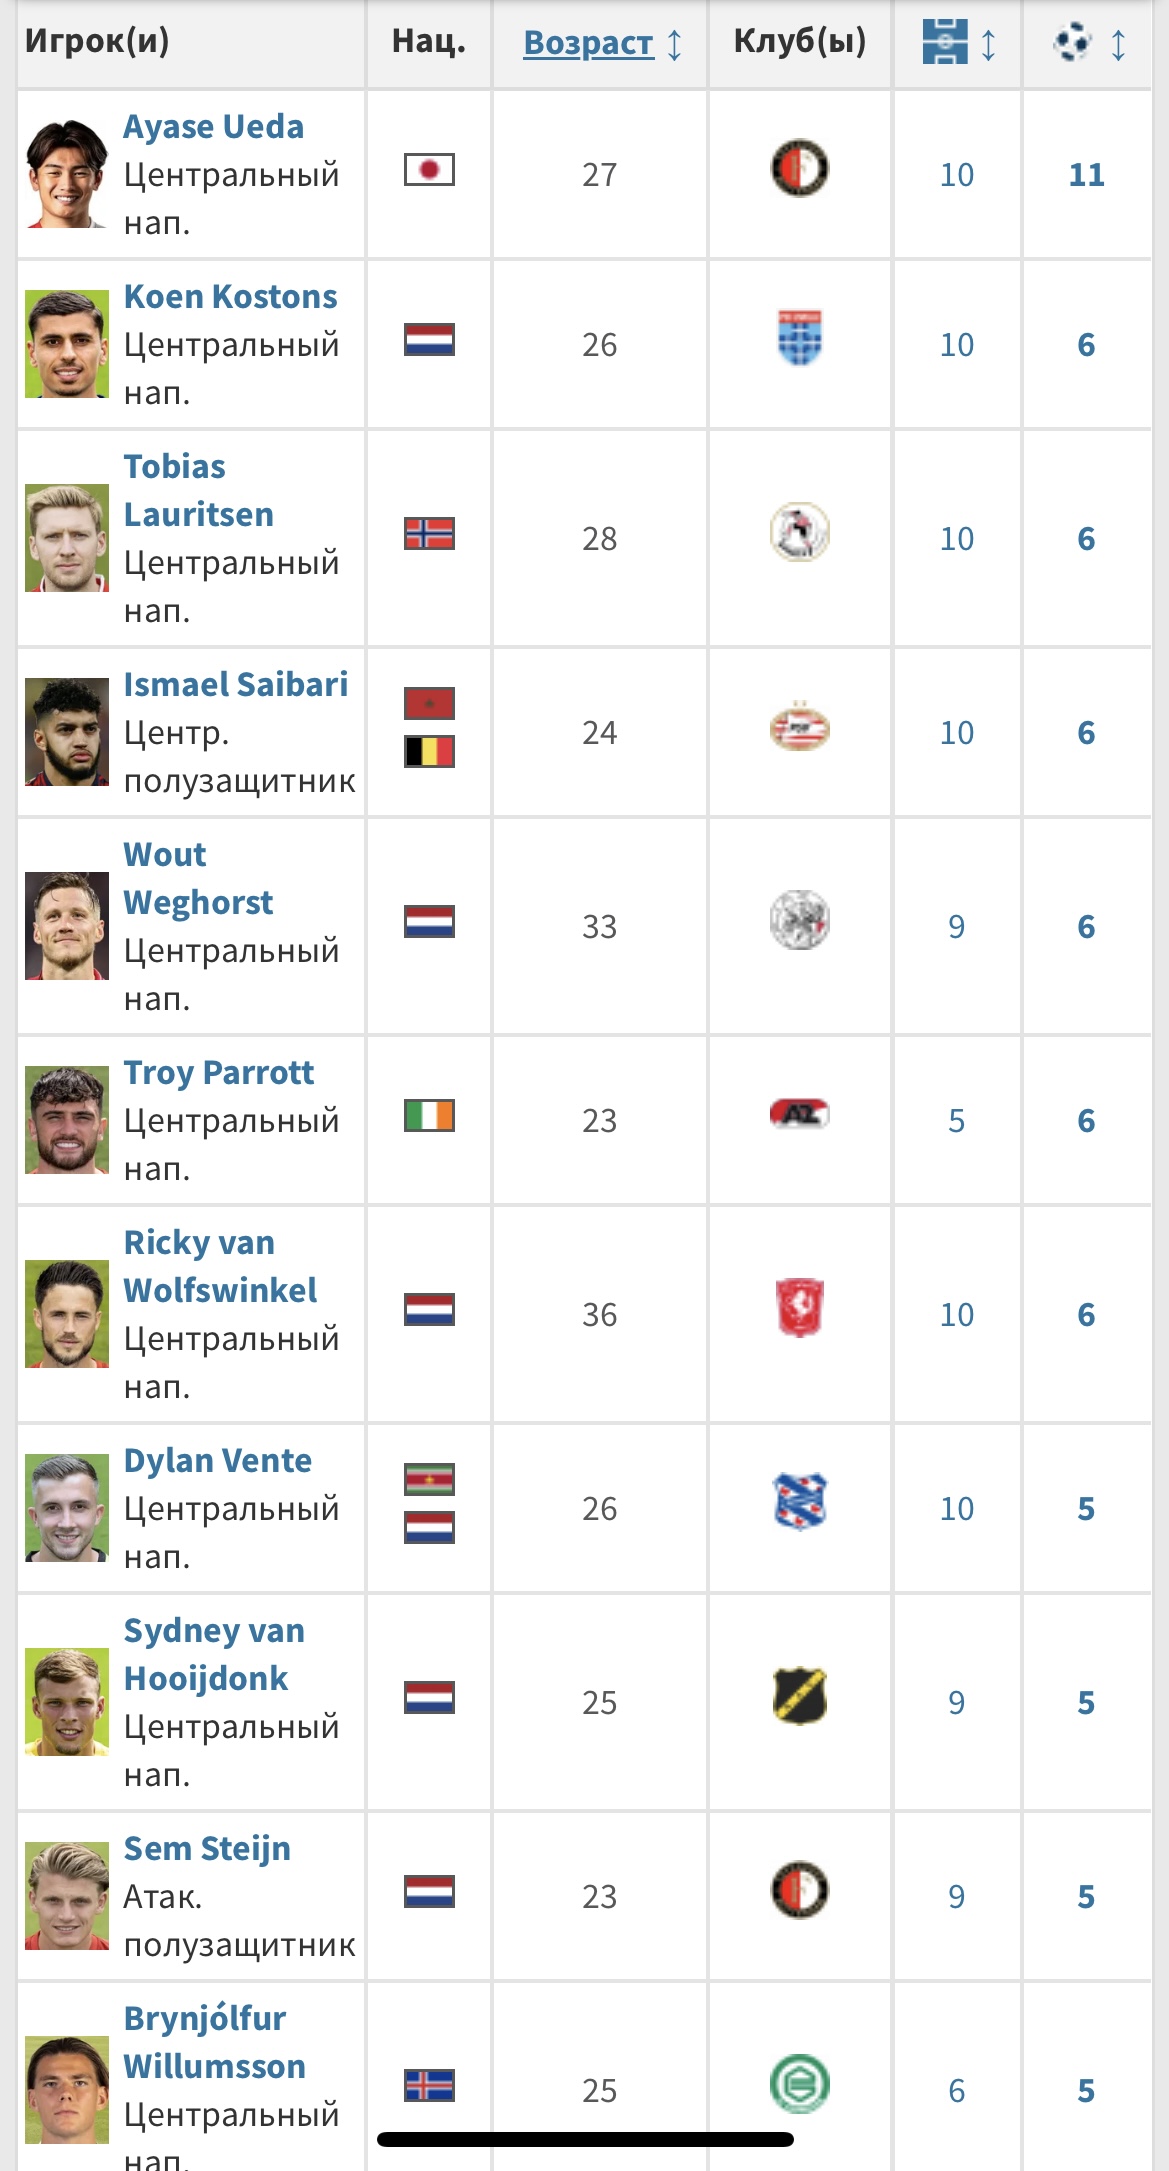Click the Groningen crest in Willumsson's row

[799, 2084]
